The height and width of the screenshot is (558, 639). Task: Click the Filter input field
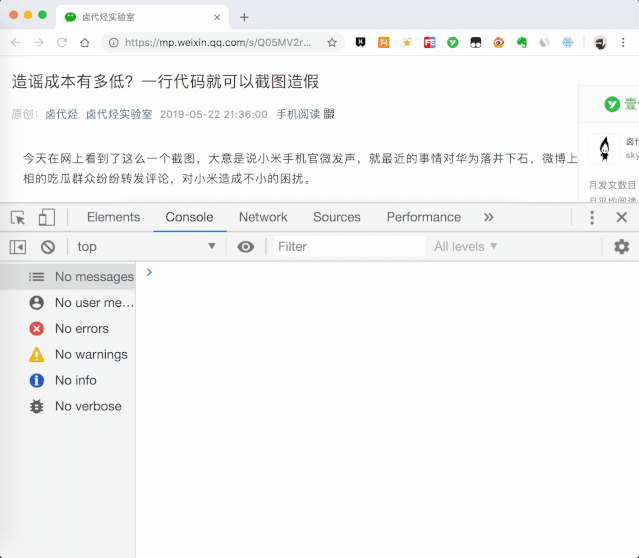coord(350,247)
